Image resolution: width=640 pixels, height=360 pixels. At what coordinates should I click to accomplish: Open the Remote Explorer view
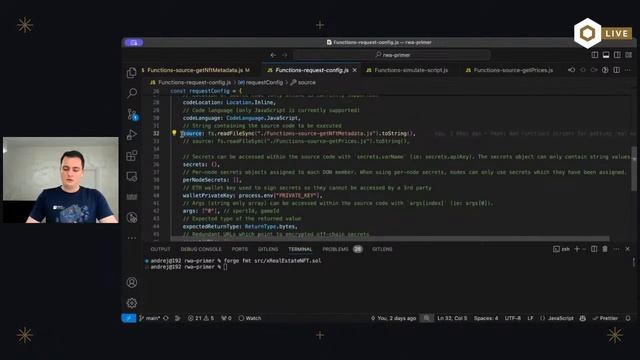(131, 176)
